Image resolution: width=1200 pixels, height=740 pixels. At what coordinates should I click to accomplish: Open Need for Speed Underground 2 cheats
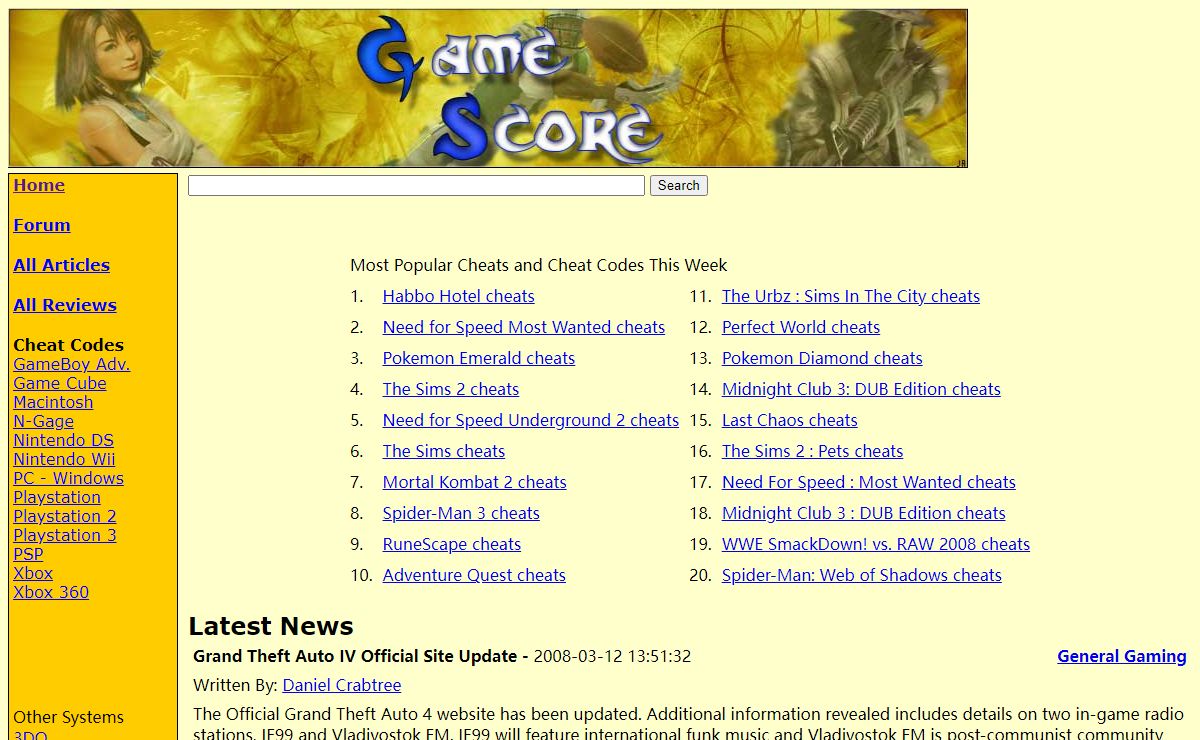click(x=531, y=420)
